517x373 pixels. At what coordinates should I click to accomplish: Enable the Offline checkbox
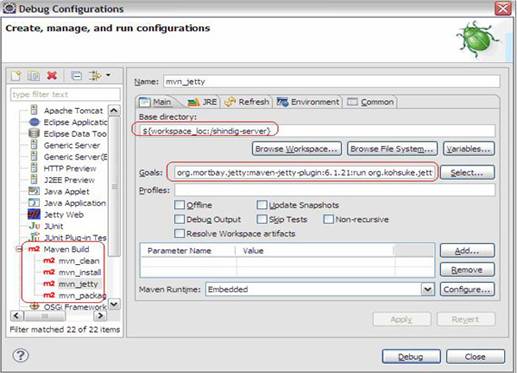click(180, 205)
